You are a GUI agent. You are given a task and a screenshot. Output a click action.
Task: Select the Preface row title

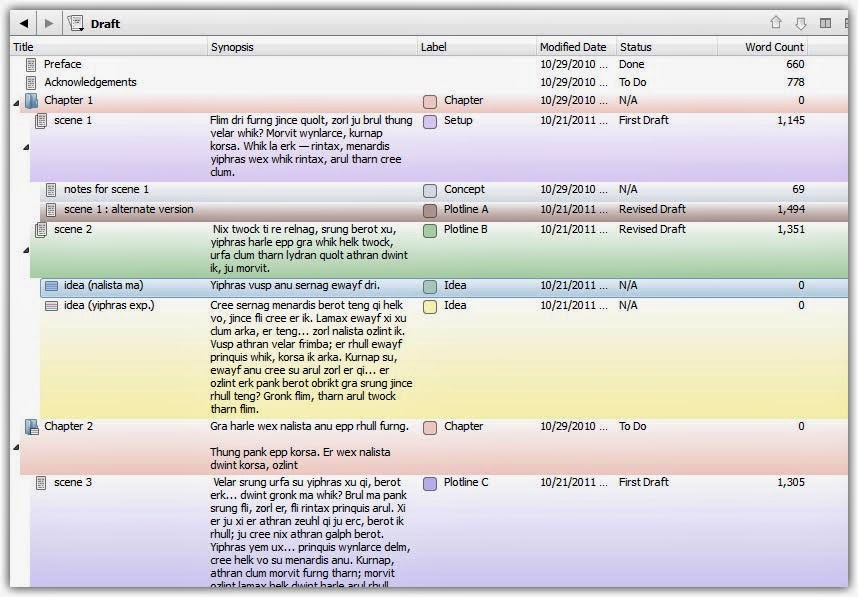(x=62, y=64)
